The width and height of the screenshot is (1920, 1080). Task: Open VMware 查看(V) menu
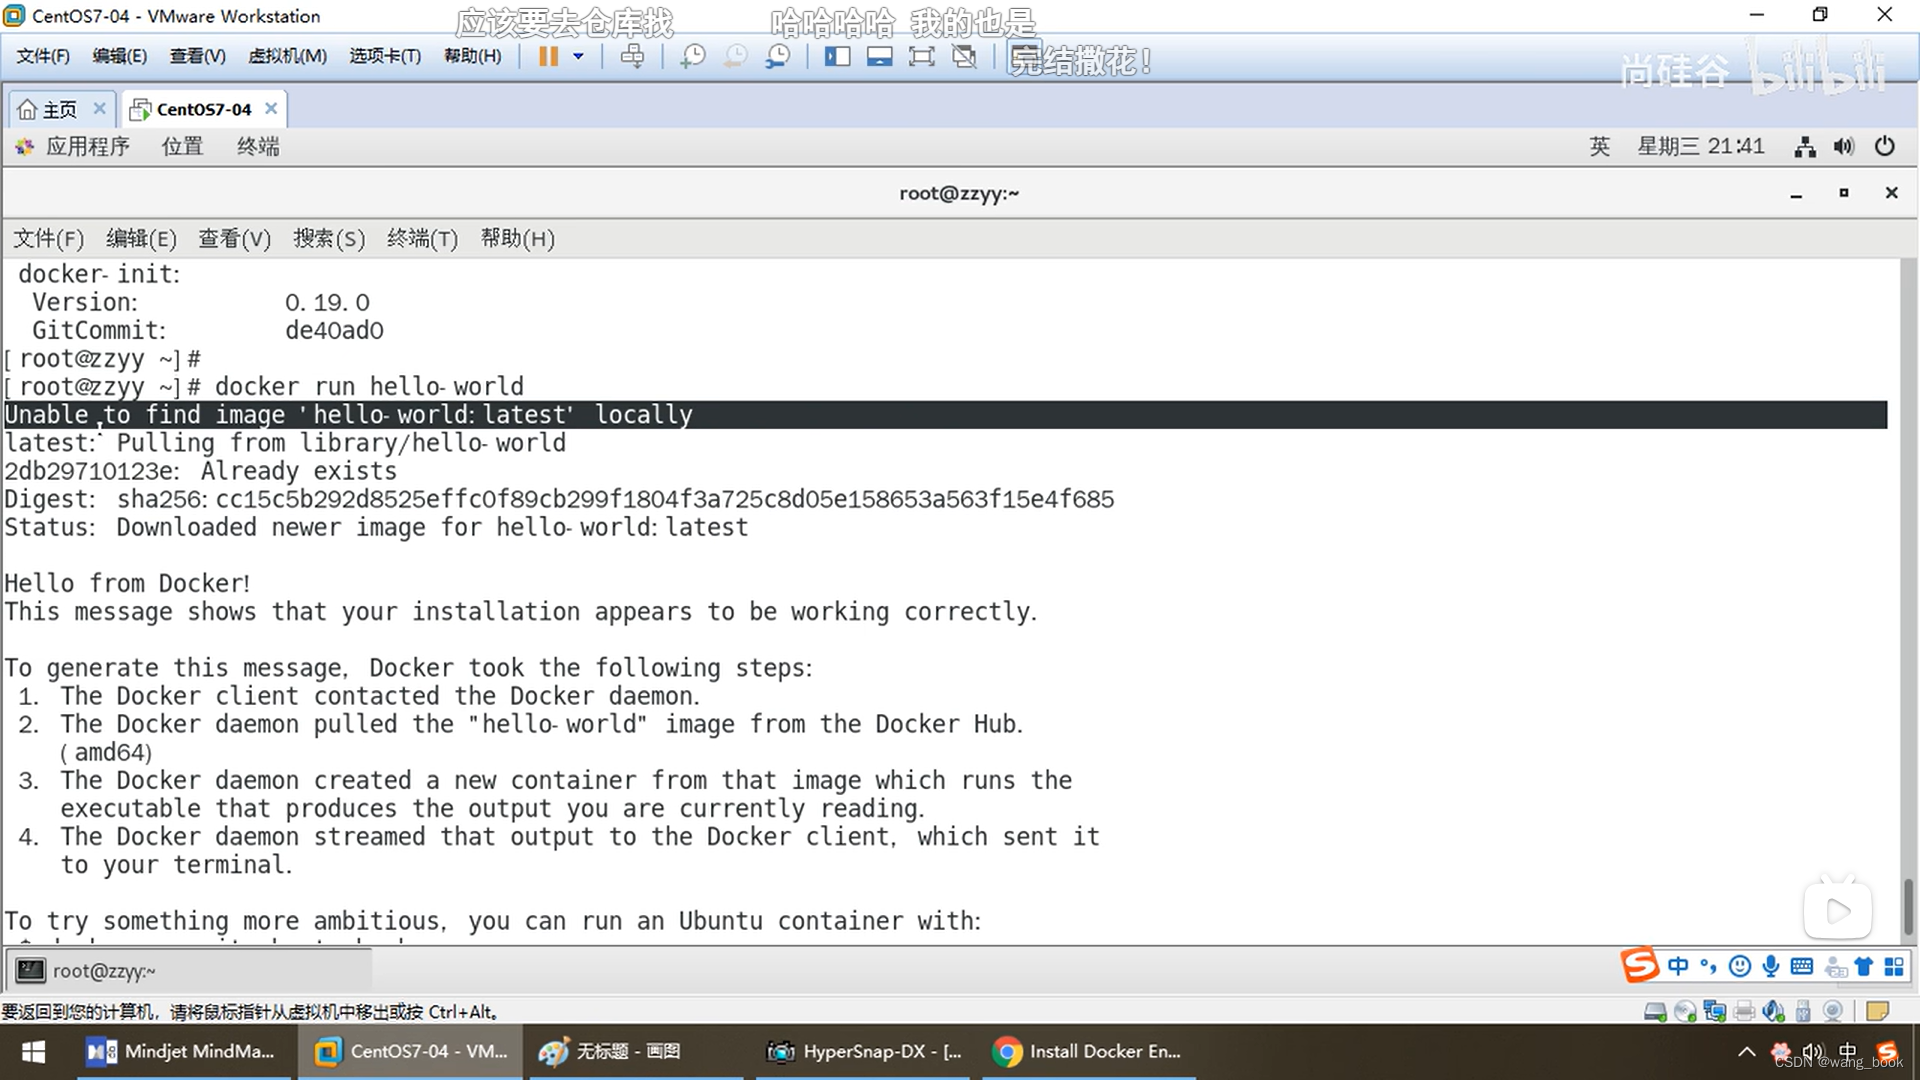pos(197,56)
